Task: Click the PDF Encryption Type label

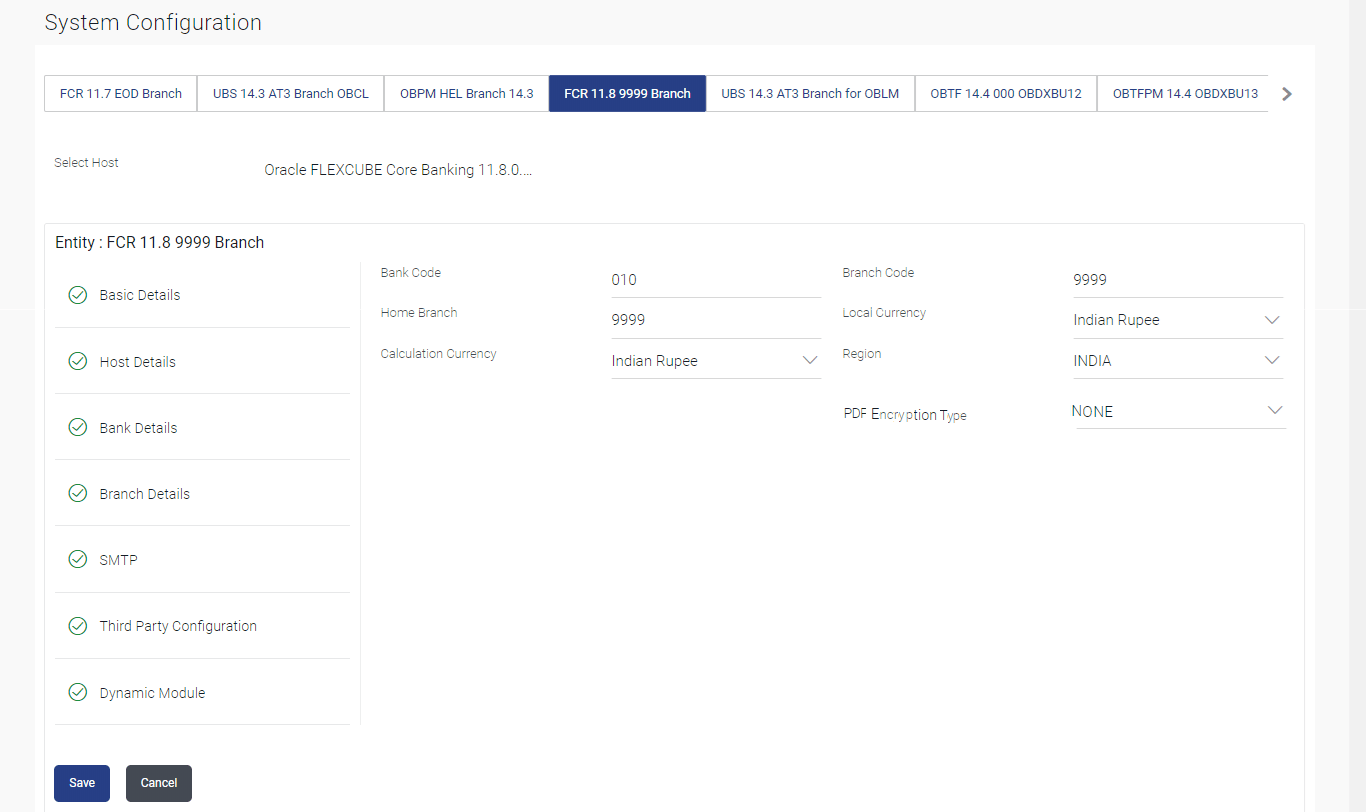Action: pyautogui.click(x=905, y=414)
